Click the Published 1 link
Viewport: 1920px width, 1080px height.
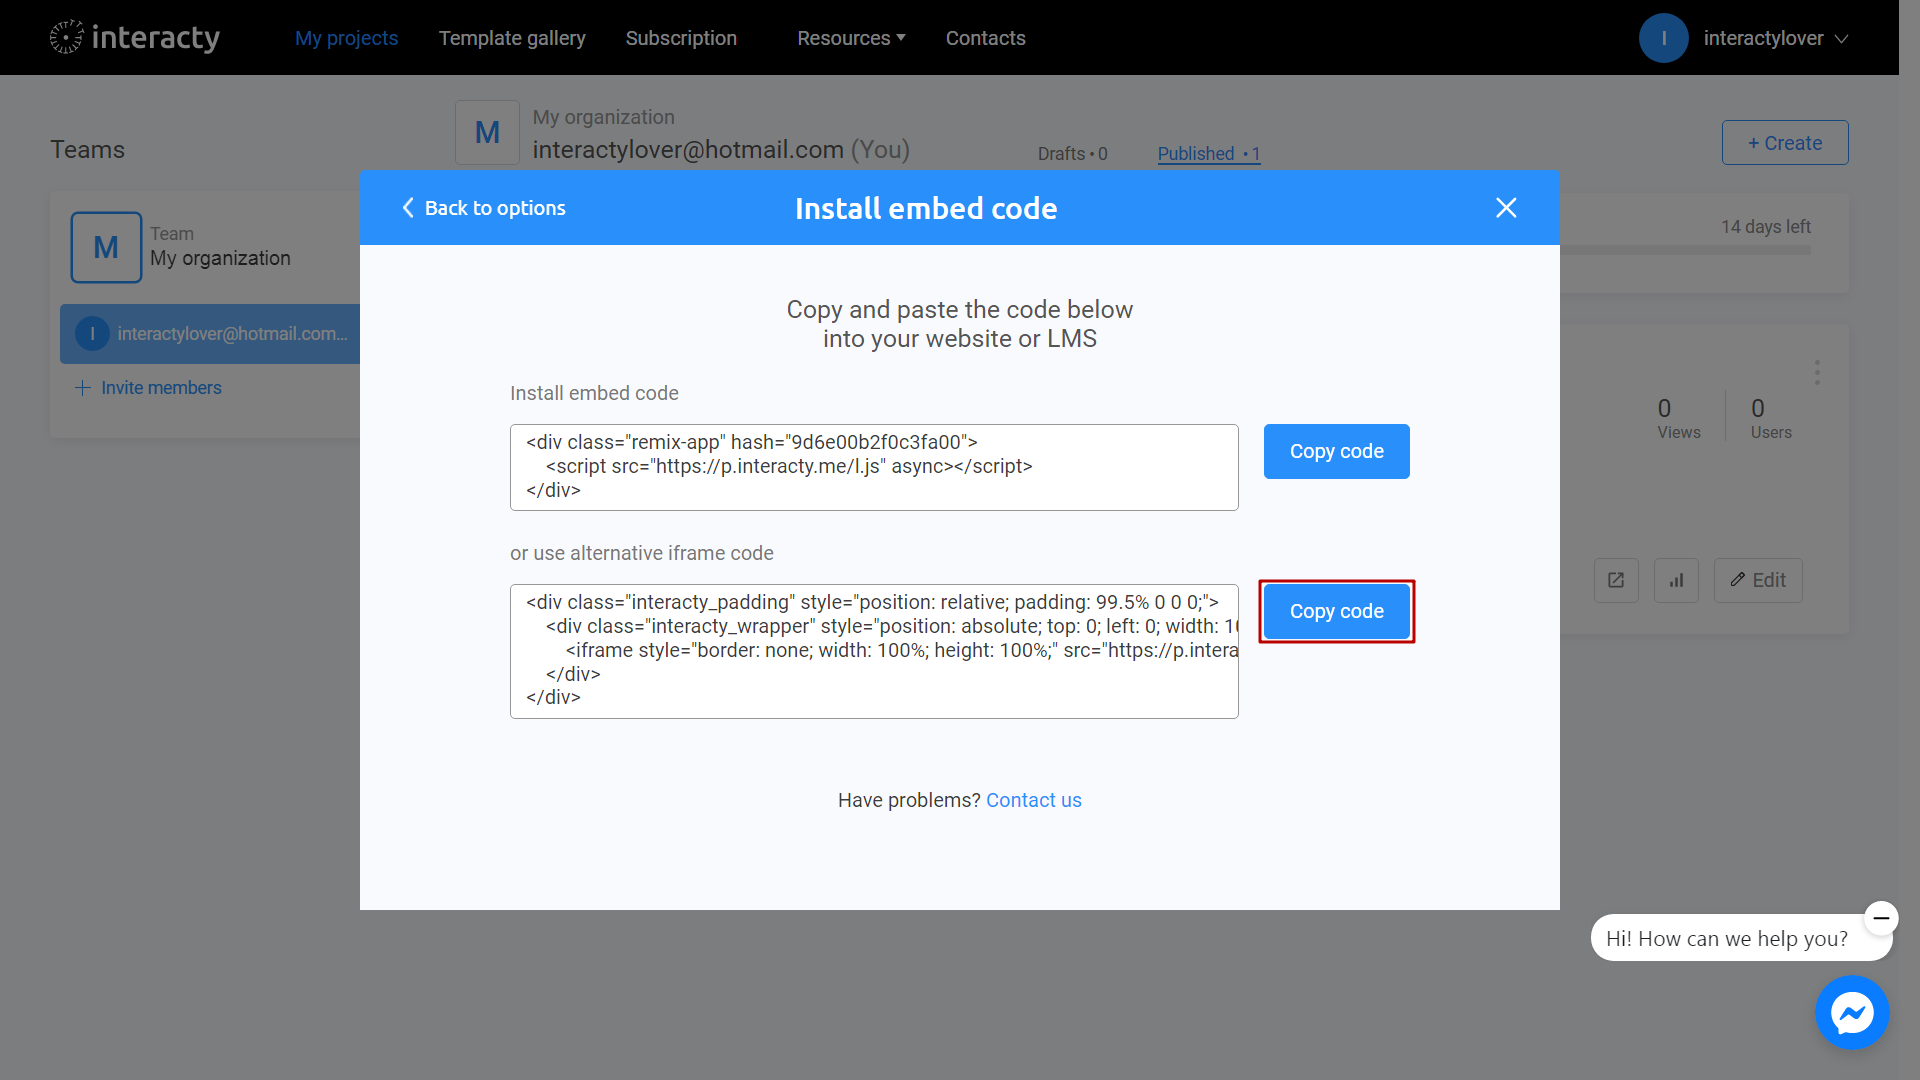(x=1208, y=153)
